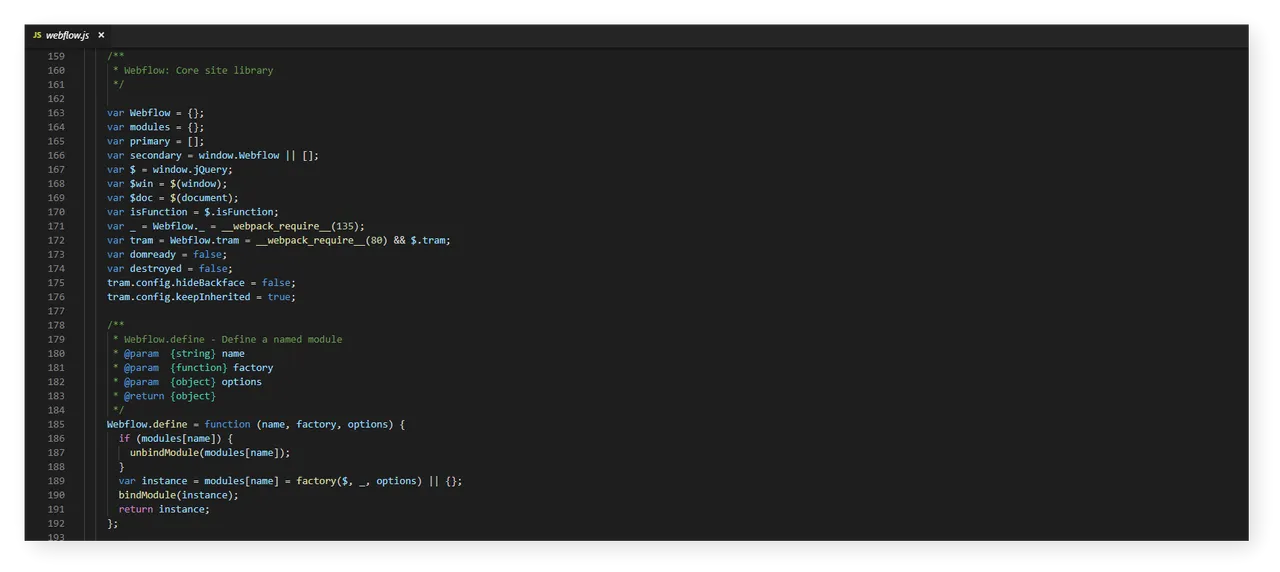Screen dimensions: 1280x572
Task: Click 'window.Webflow || []' in secondary line
Action: [258, 155]
